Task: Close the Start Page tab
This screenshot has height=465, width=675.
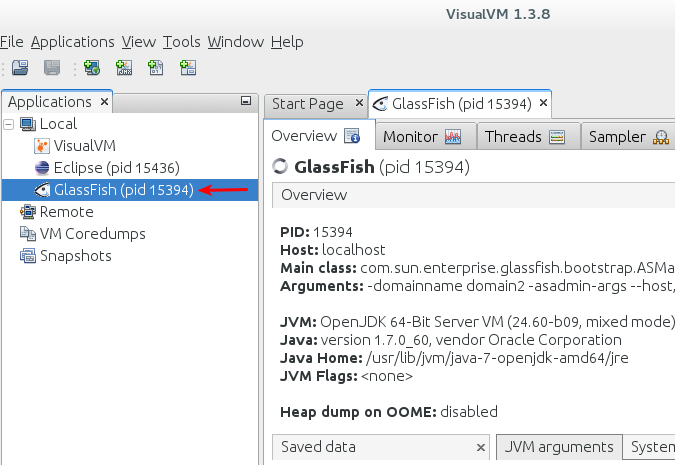Action: pos(359,103)
